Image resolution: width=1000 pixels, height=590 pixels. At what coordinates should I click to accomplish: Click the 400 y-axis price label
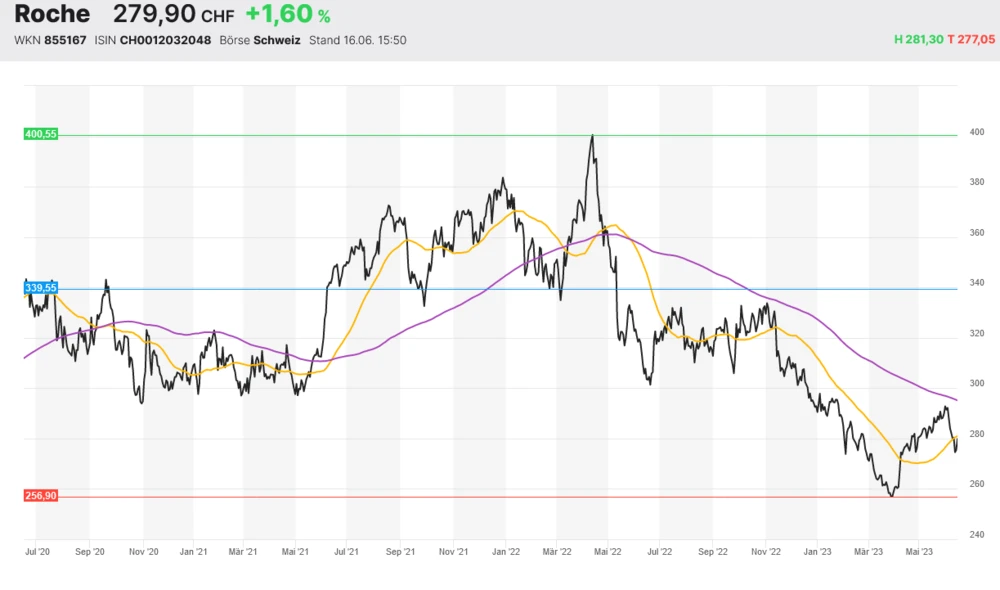tap(976, 133)
